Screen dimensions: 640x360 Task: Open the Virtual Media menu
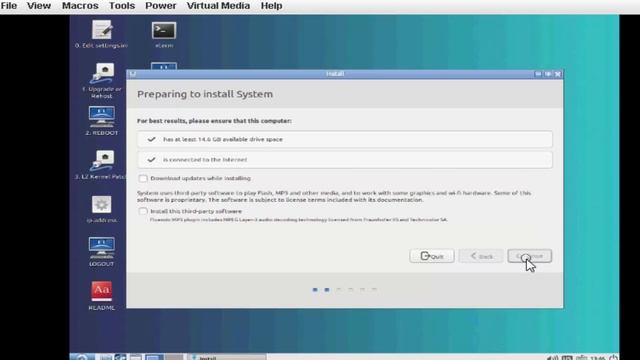point(218,6)
